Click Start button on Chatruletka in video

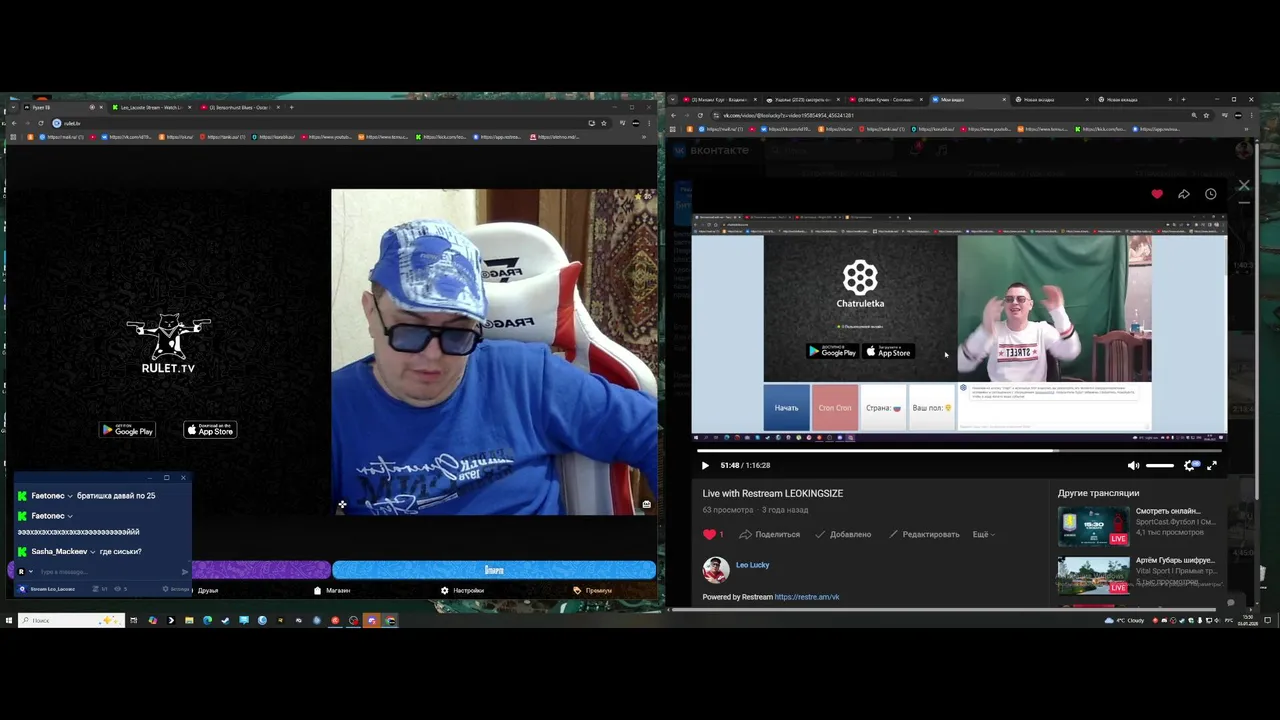pos(787,408)
